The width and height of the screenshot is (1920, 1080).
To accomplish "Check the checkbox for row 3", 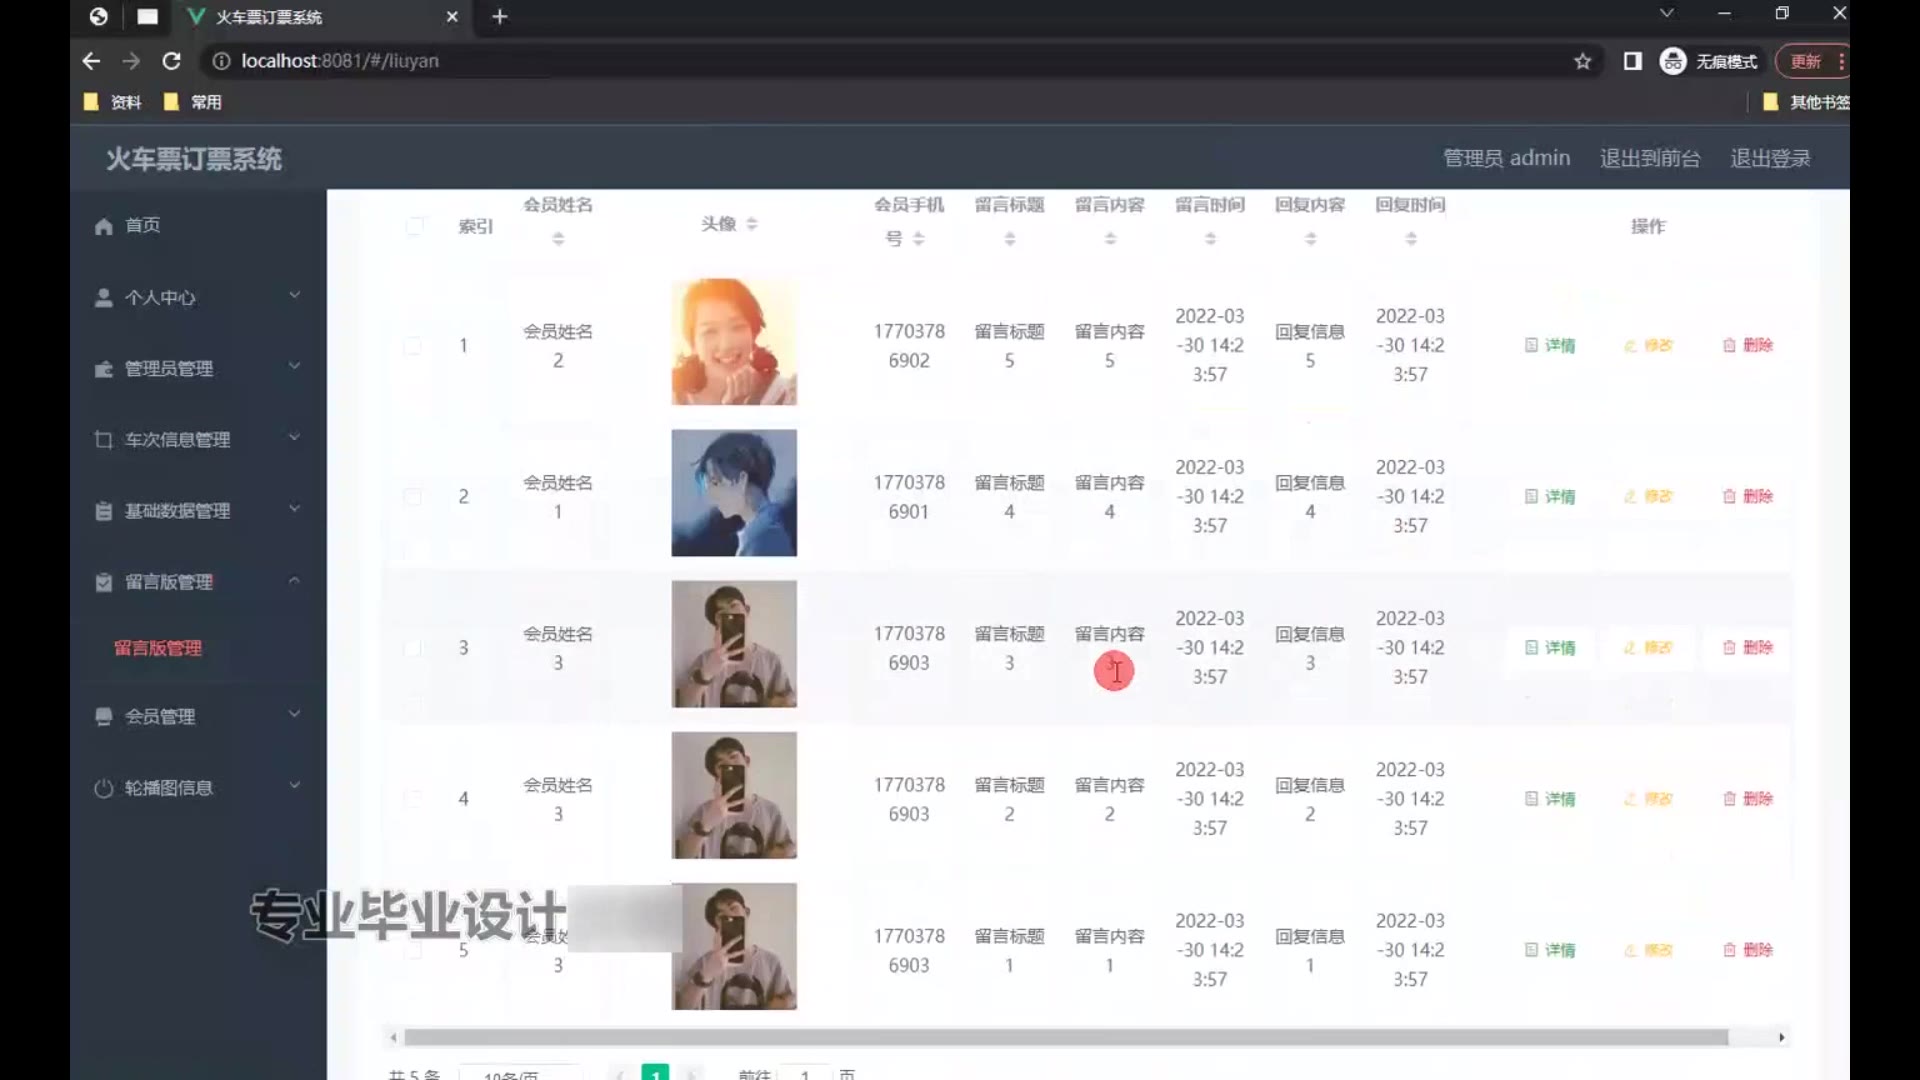I will [x=412, y=648].
